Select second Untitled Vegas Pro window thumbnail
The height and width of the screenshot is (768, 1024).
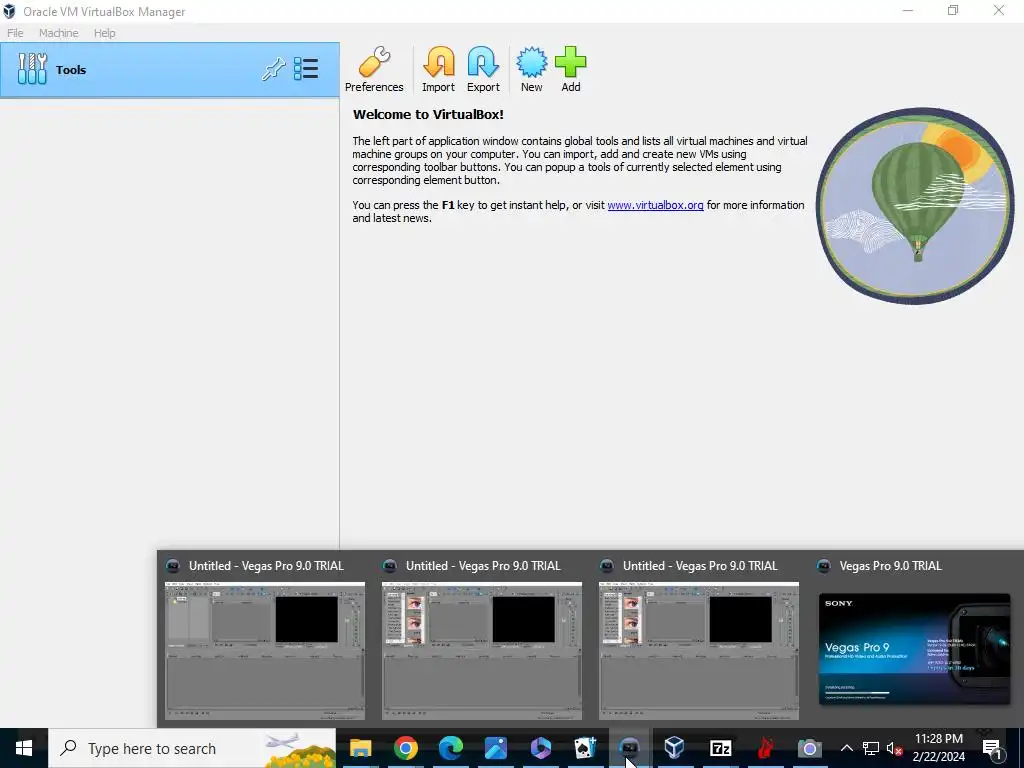pyautogui.click(x=482, y=651)
